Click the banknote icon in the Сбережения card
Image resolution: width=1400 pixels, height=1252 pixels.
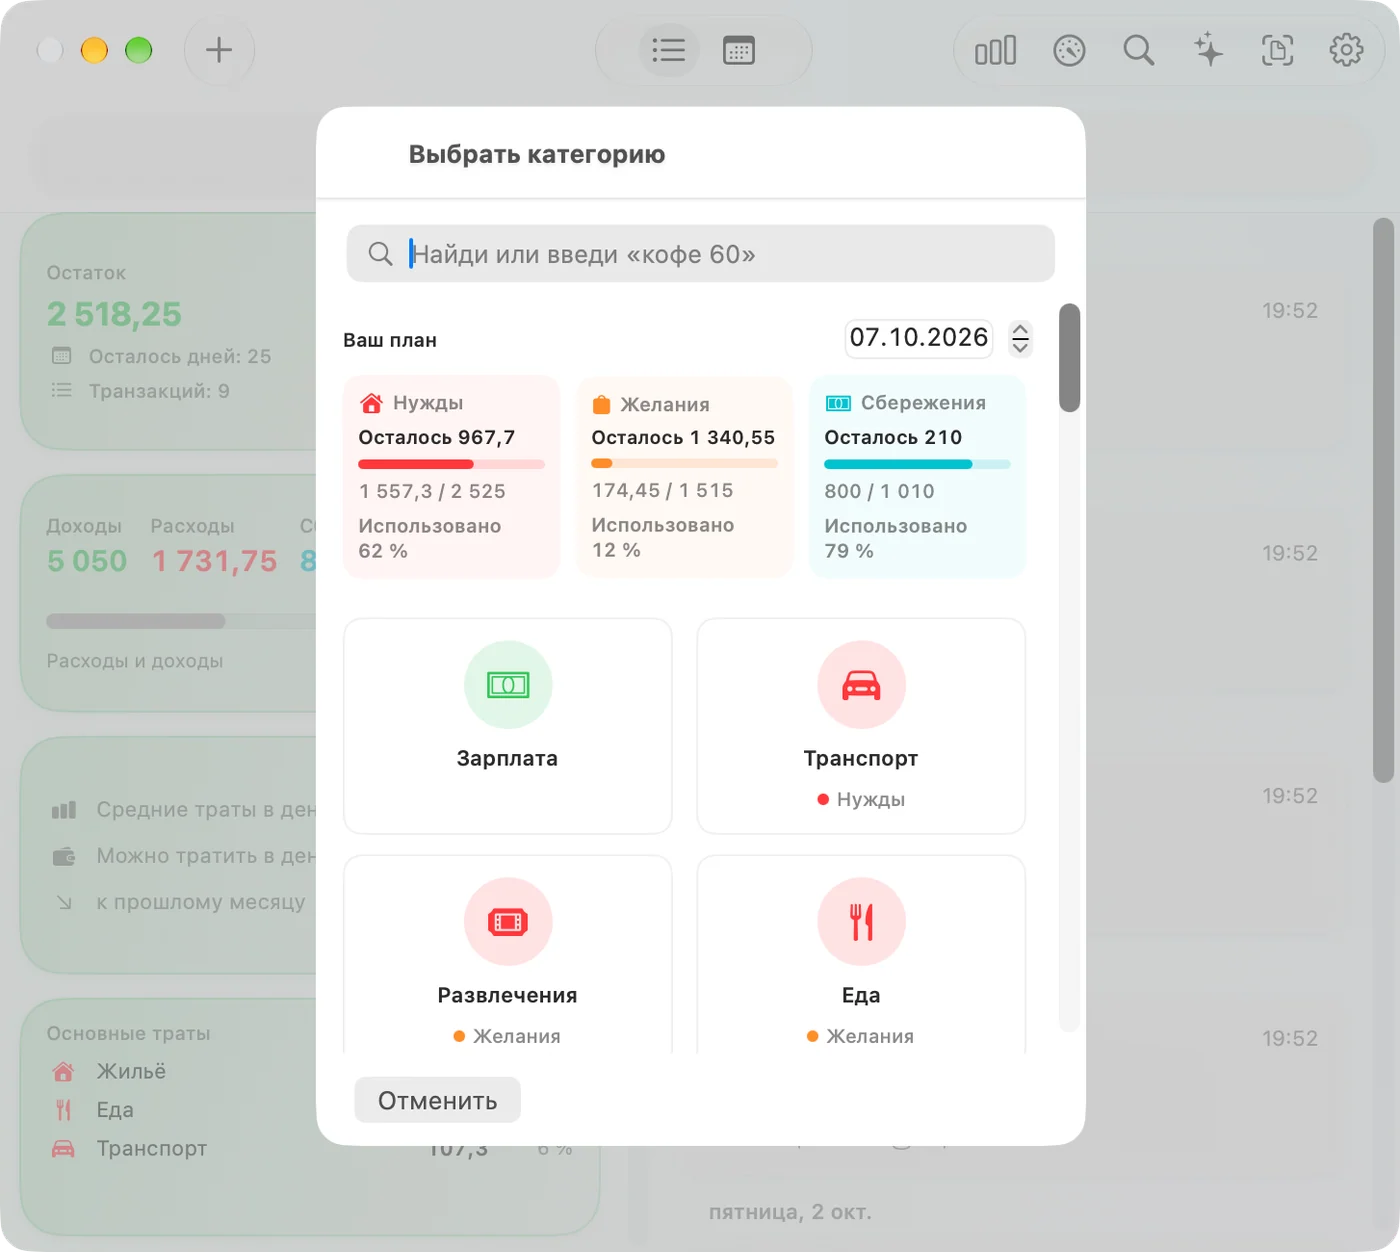[x=838, y=403]
